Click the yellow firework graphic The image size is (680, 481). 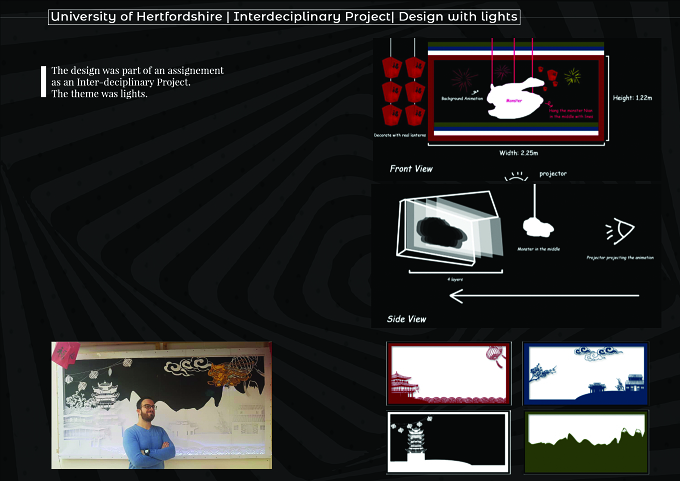pos(572,76)
